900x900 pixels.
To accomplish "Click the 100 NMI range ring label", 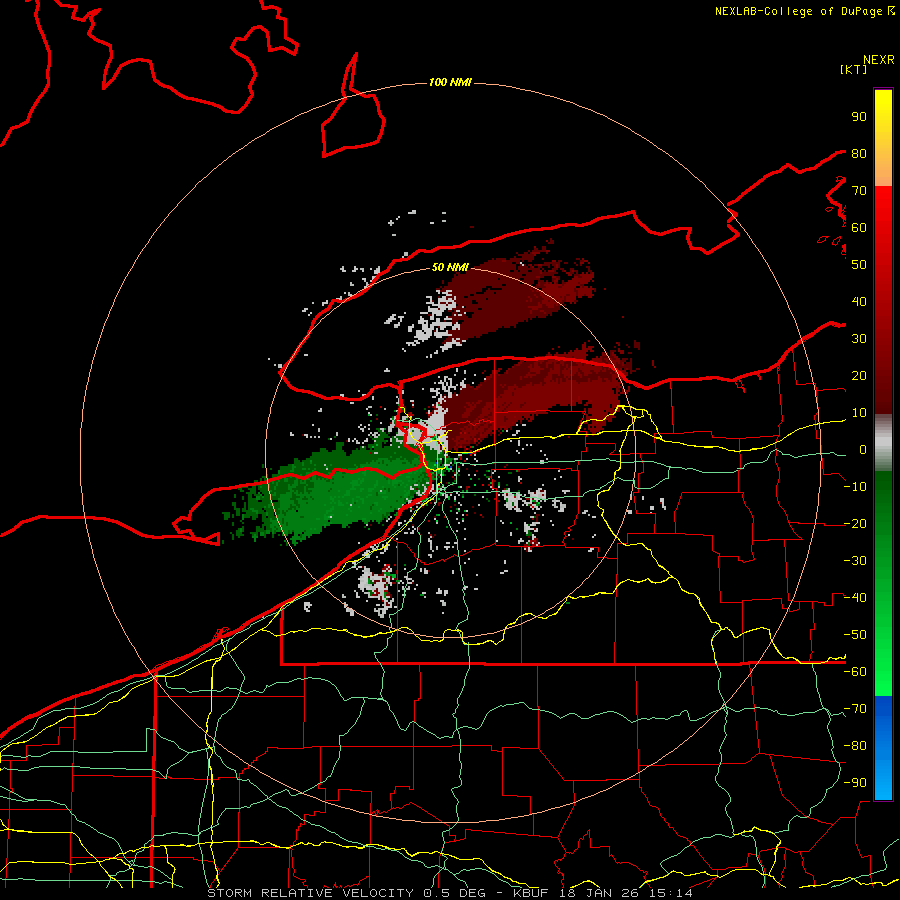I will click(450, 83).
